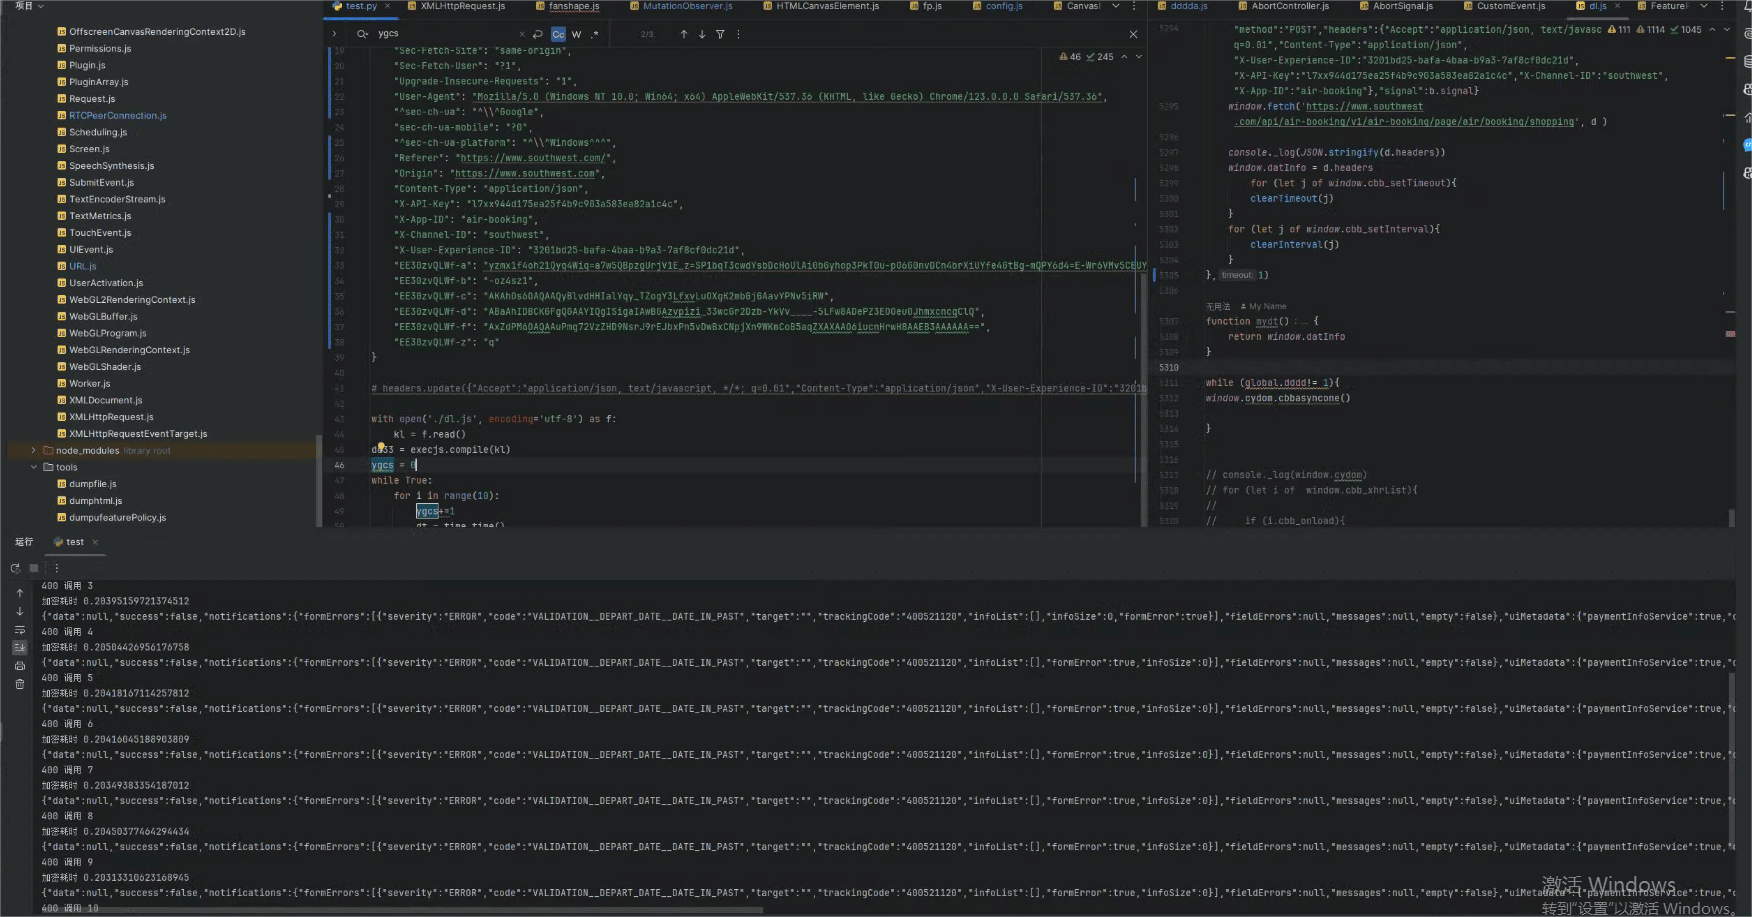Toggle Match Case in find bar
Screen dimensions: 1752x917
click(x=558, y=34)
